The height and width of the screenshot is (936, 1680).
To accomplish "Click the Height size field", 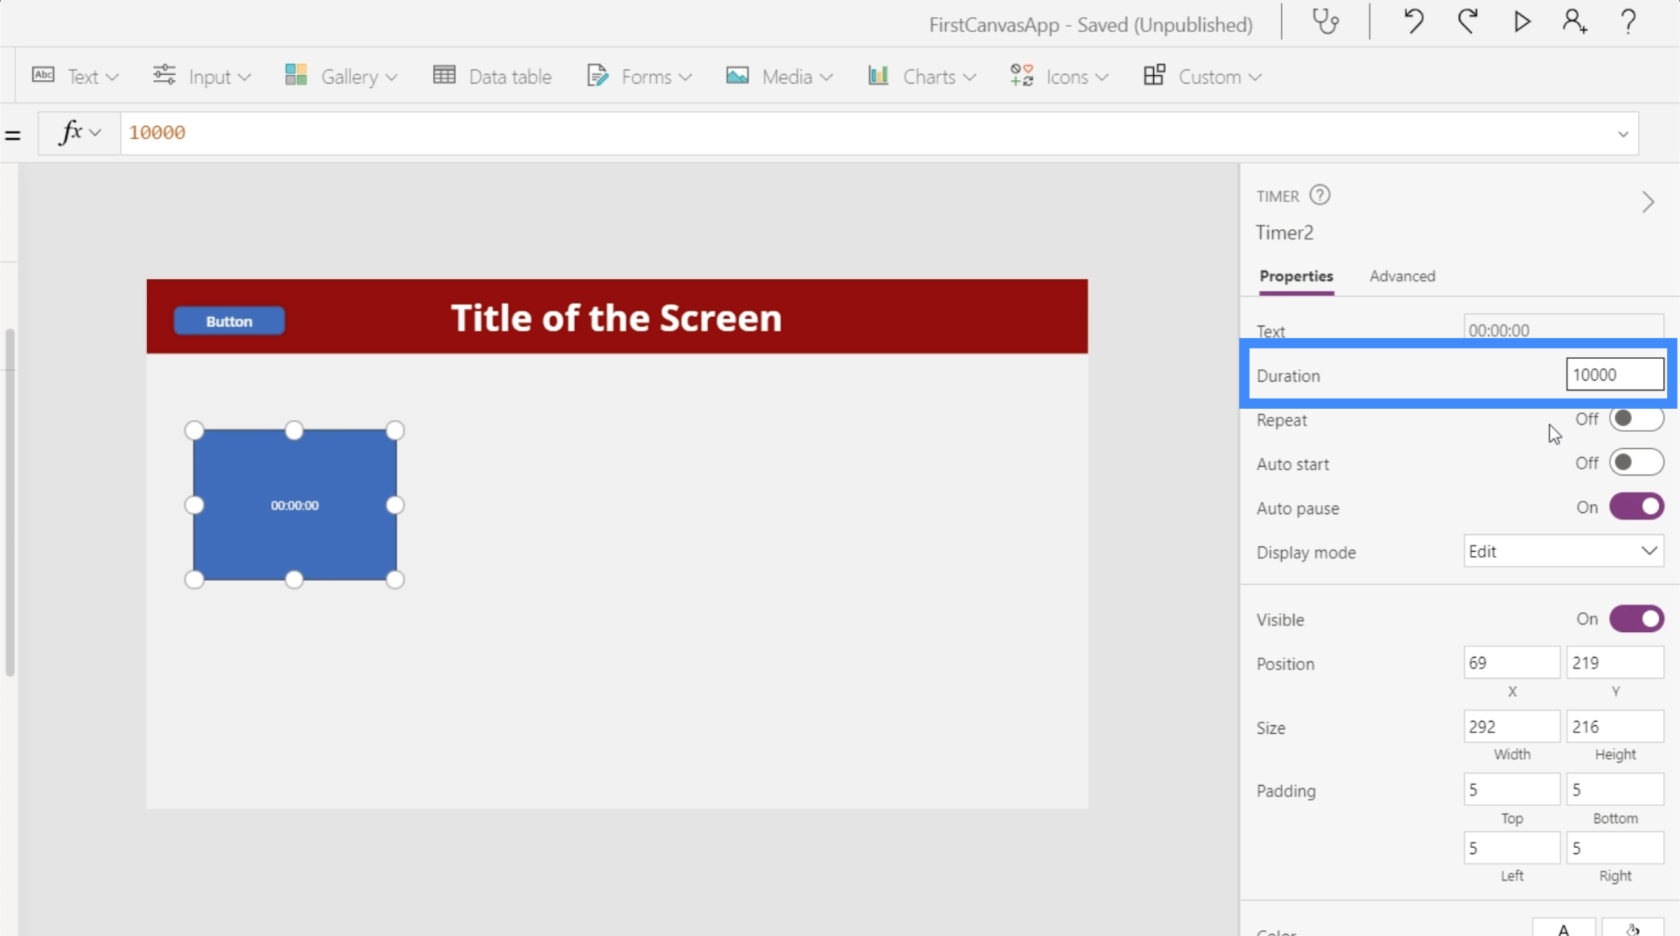I will coord(1614,727).
